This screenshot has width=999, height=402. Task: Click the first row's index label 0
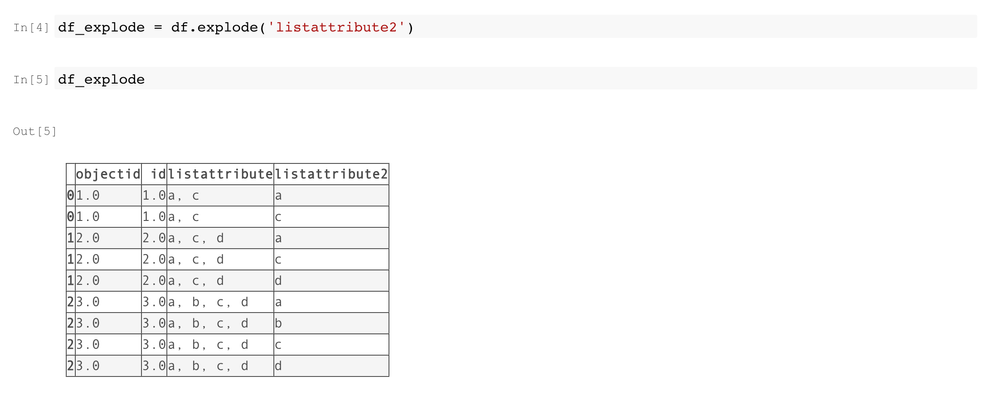point(70,195)
